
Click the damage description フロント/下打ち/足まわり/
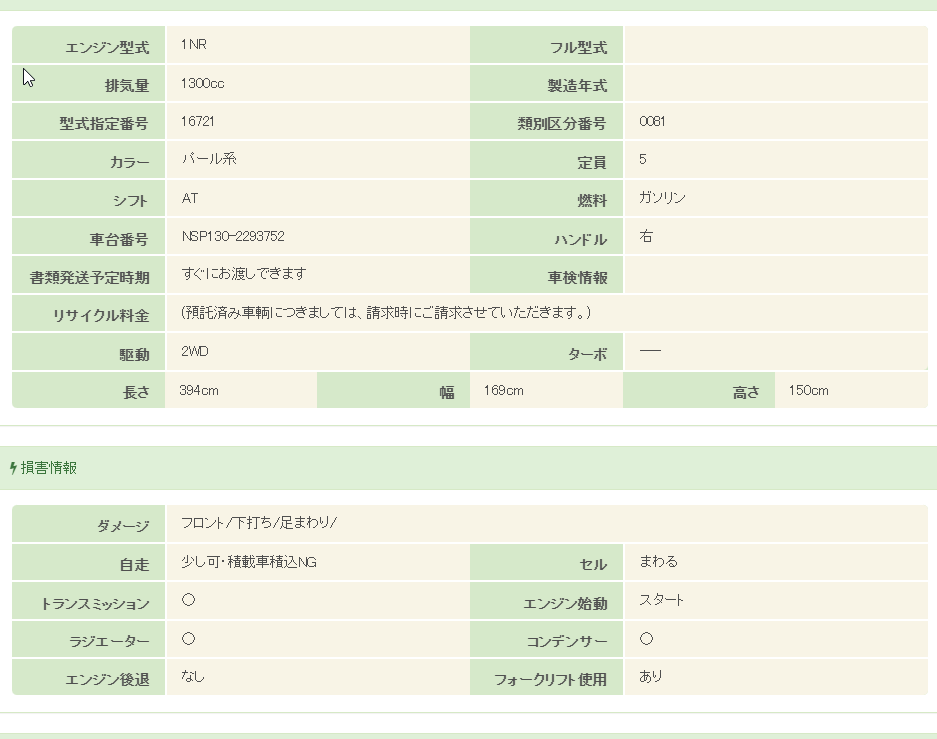pos(259,523)
